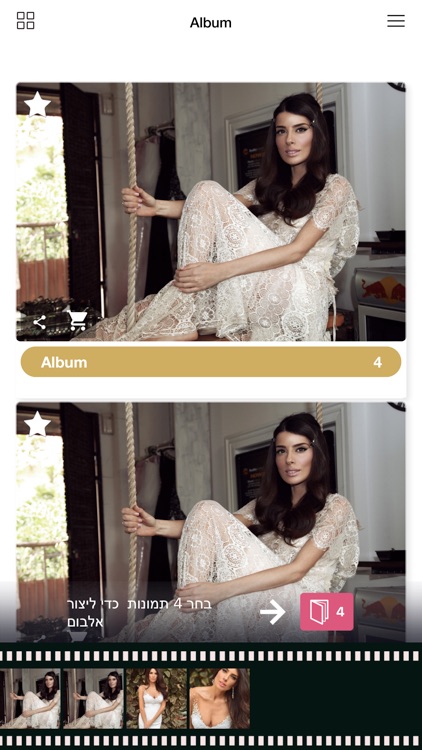
Task: Tap the pink album book icon
Action: click(x=319, y=612)
